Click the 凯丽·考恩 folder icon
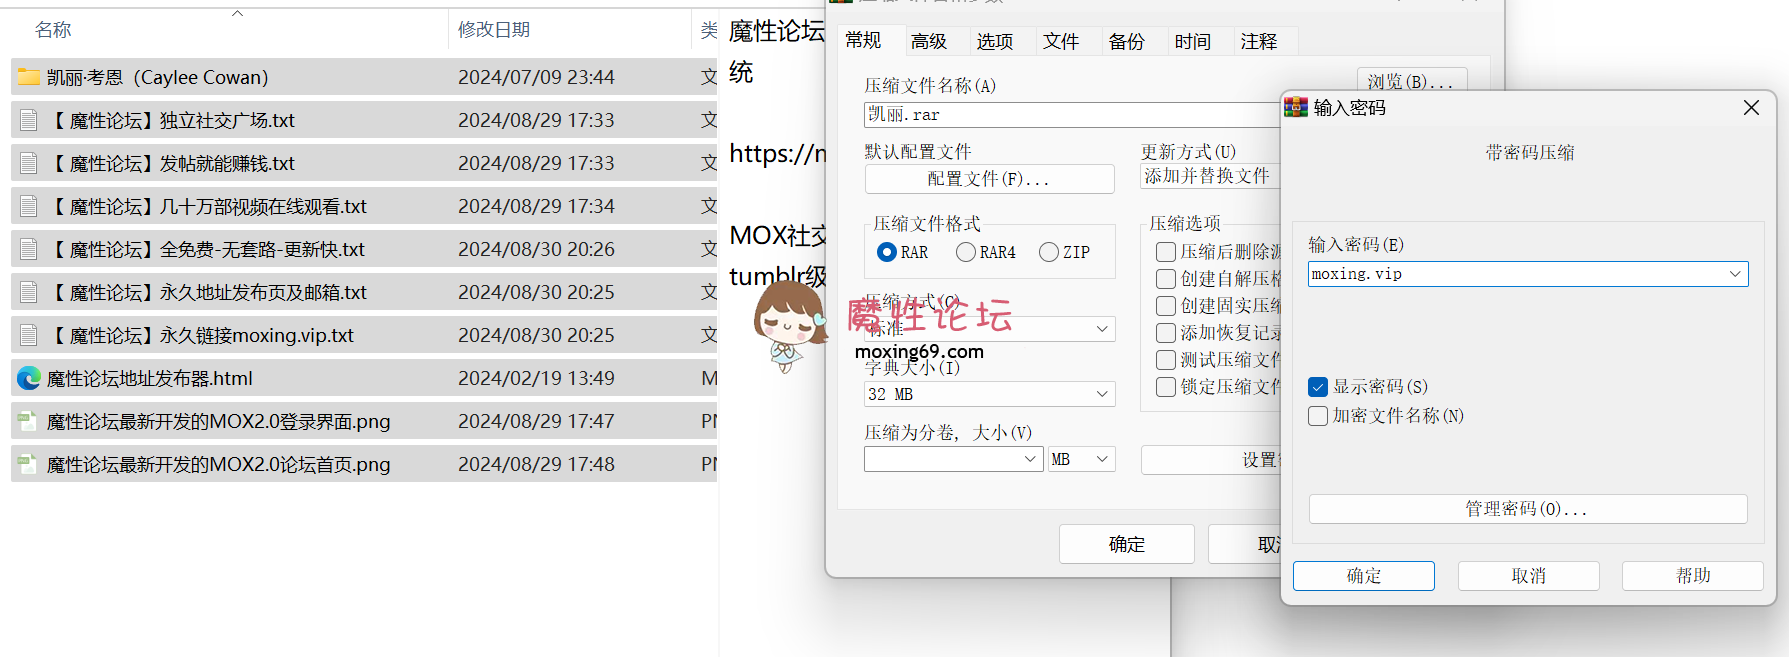1789x657 pixels. (x=29, y=77)
